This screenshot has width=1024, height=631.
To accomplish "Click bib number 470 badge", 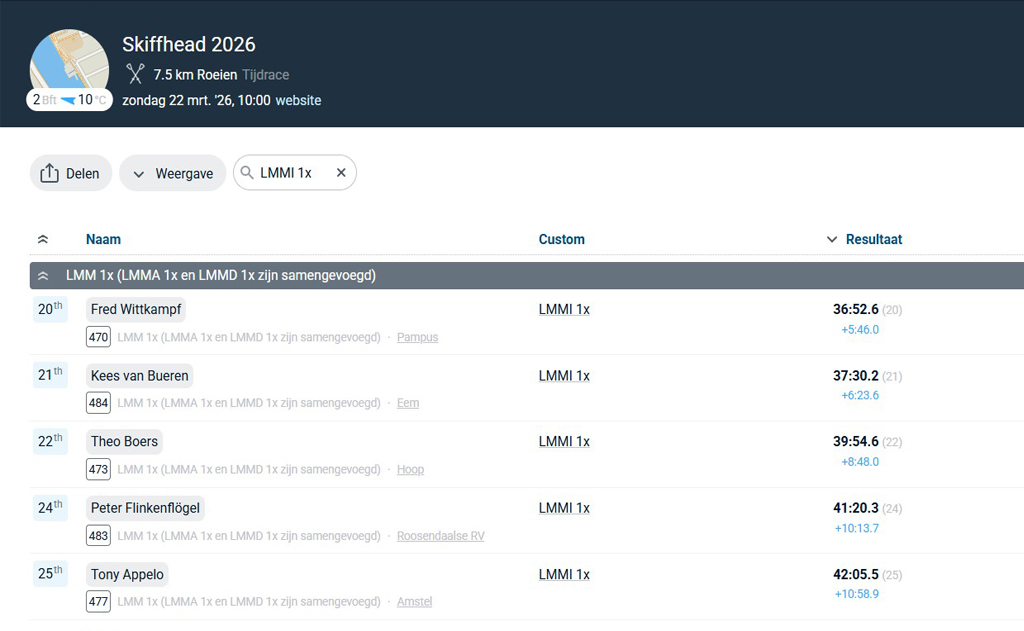I will pyautogui.click(x=98, y=337).
